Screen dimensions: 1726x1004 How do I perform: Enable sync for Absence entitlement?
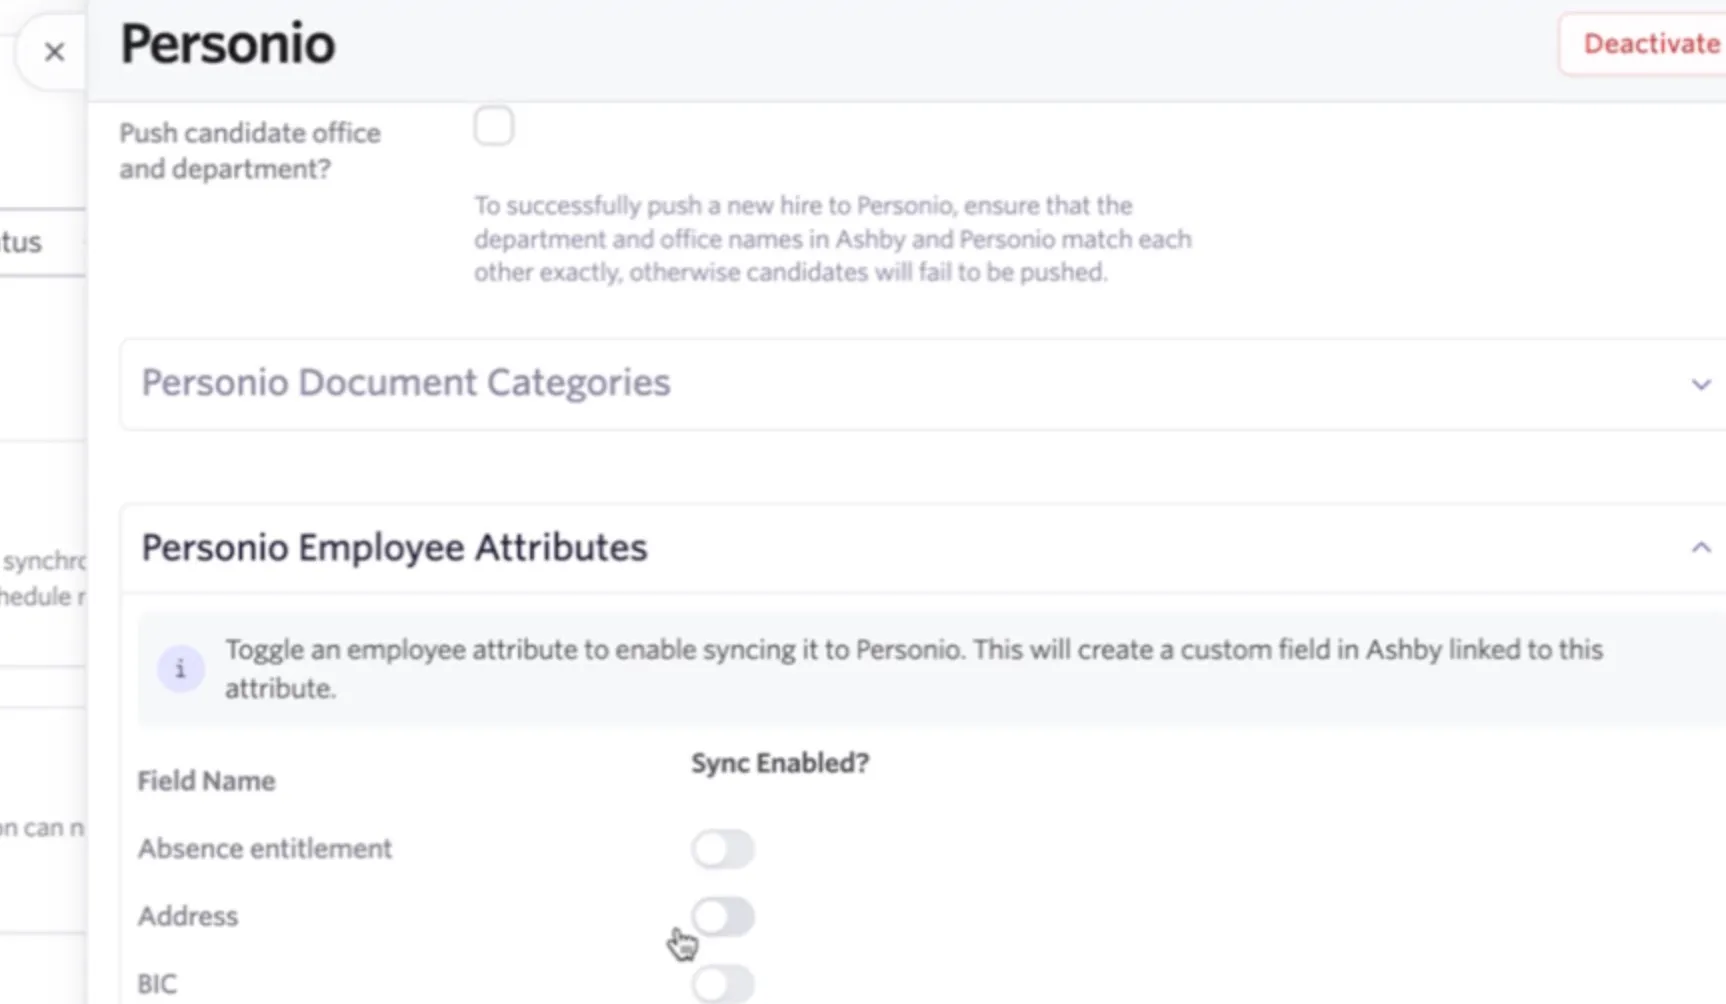click(x=723, y=849)
